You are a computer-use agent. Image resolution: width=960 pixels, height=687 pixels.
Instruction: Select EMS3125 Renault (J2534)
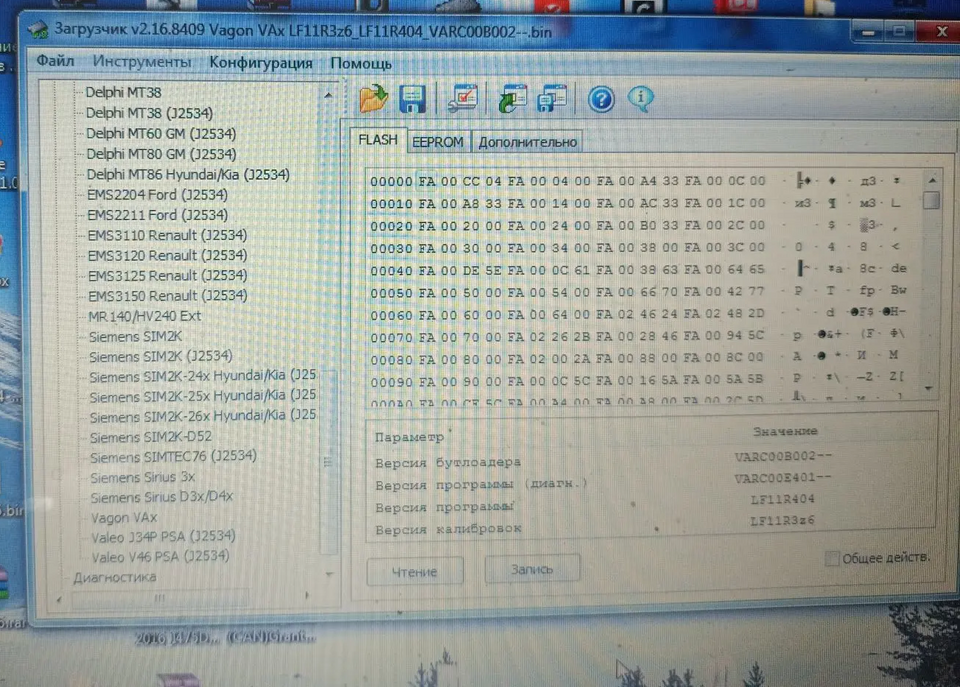[168, 276]
